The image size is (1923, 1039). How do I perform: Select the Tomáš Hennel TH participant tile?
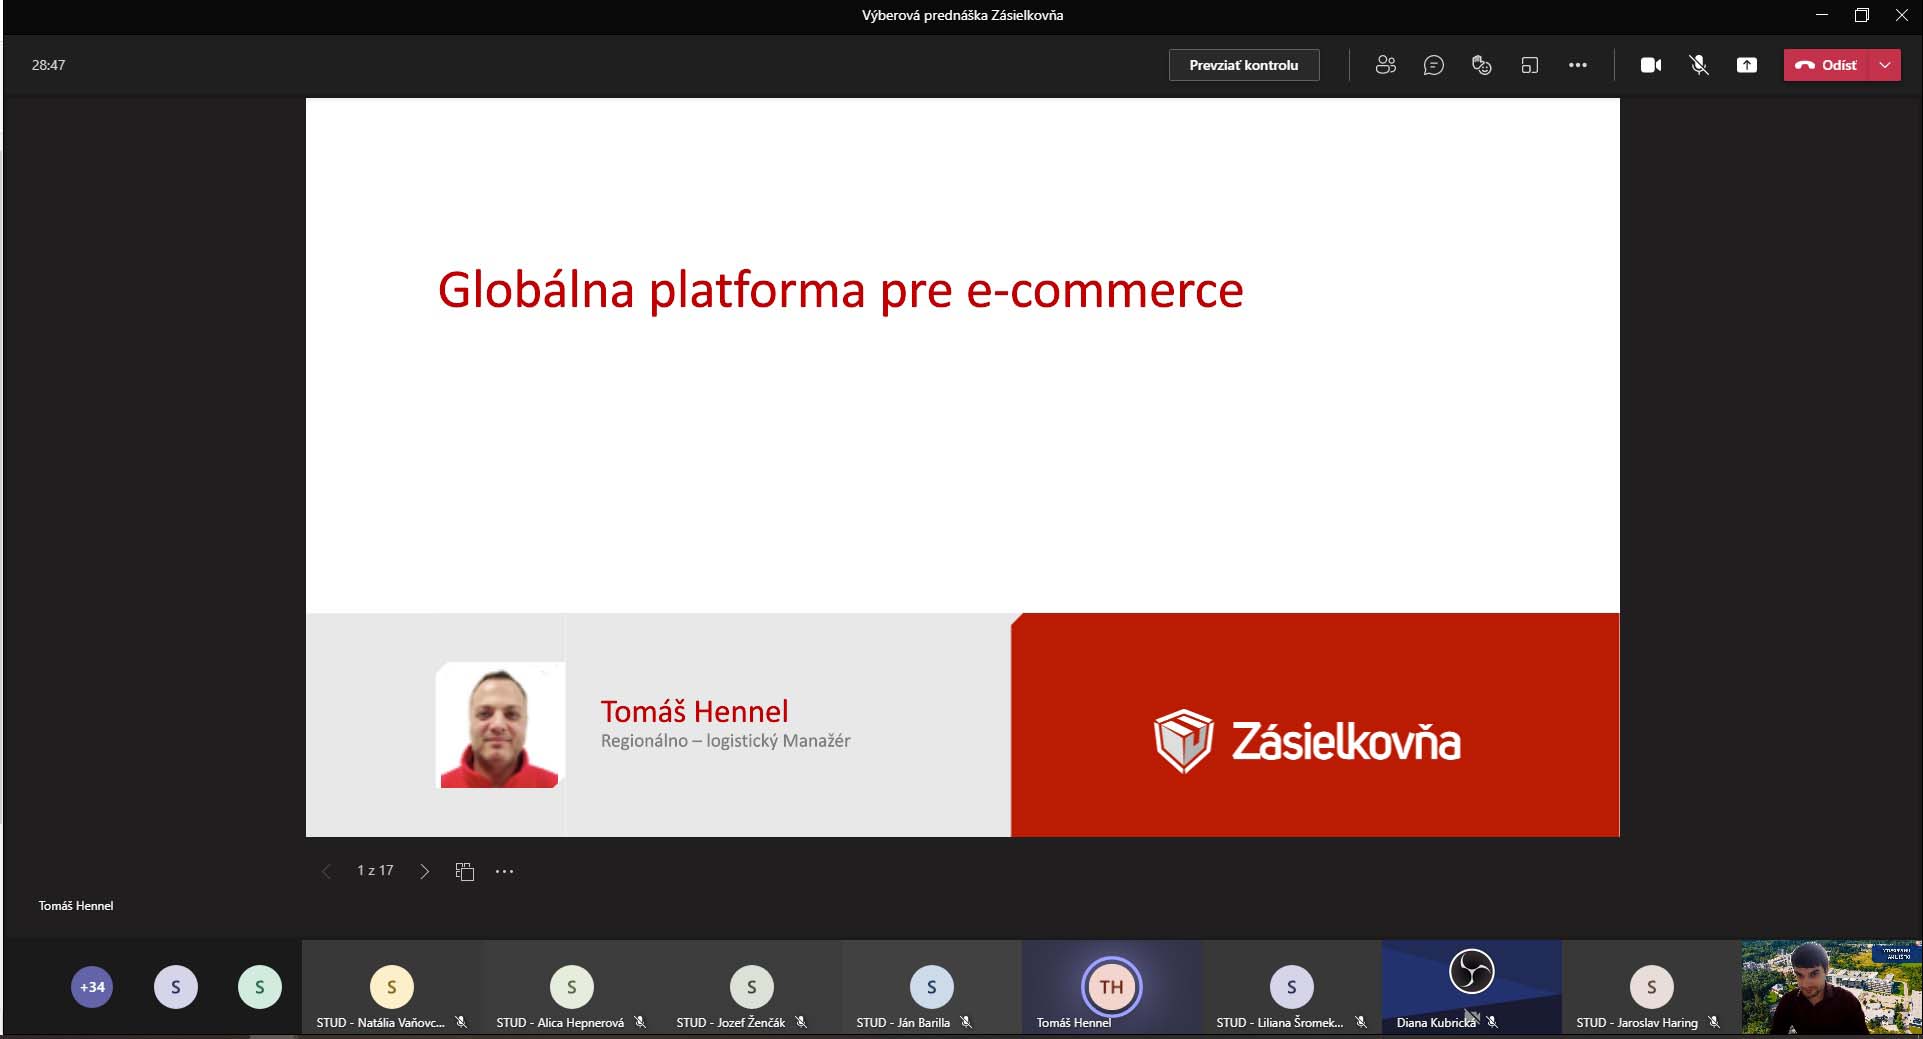click(1111, 986)
